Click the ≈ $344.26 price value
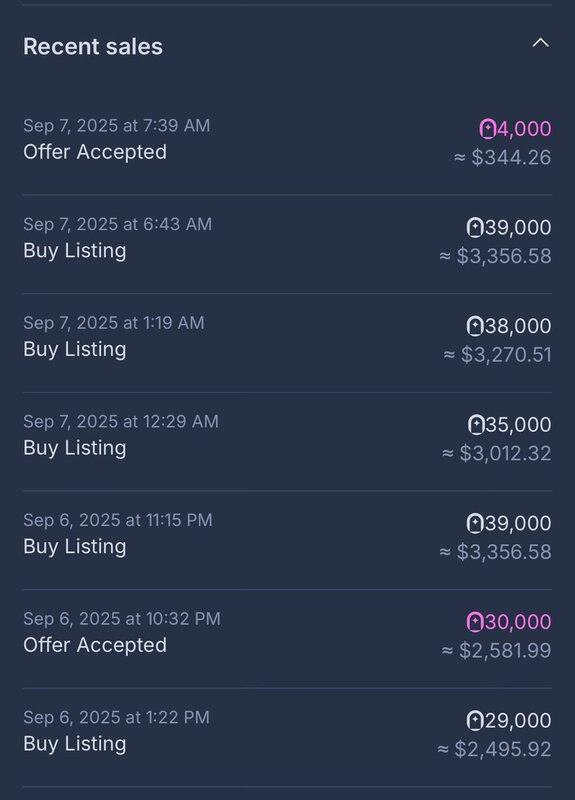 pyautogui.click(x=503, y=157)
